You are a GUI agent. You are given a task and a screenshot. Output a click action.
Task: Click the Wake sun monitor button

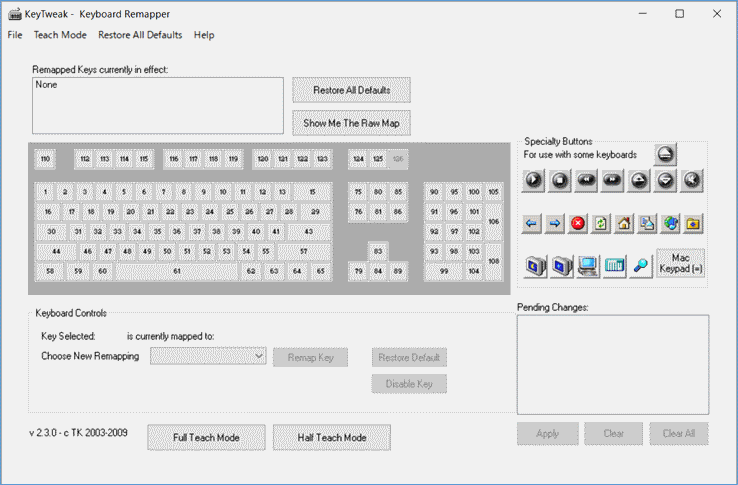coord(562,266)
